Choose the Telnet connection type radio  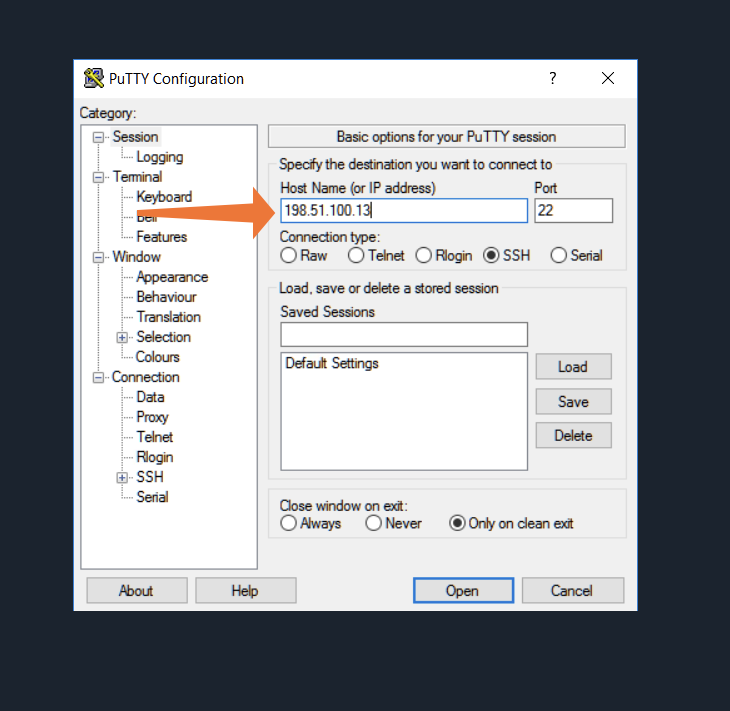356,255
